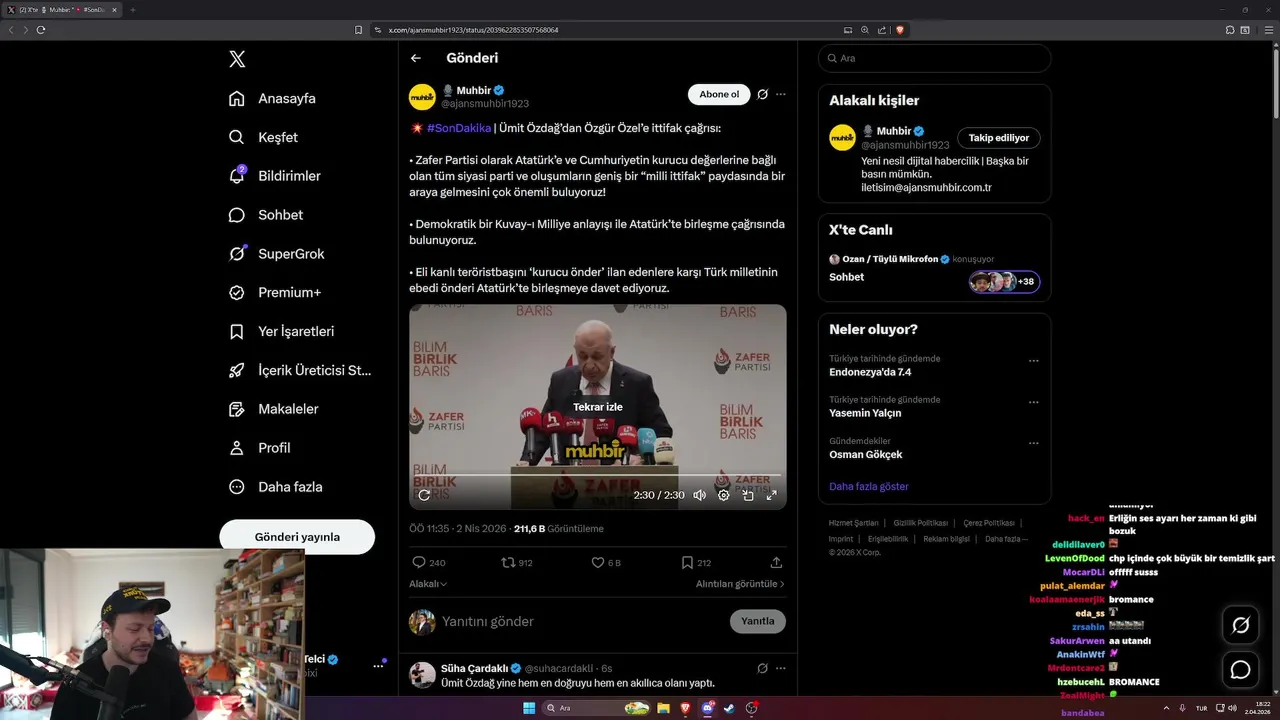
Task: Open the video settings gear
Action: pyautogui.click(x=724, y=495)
